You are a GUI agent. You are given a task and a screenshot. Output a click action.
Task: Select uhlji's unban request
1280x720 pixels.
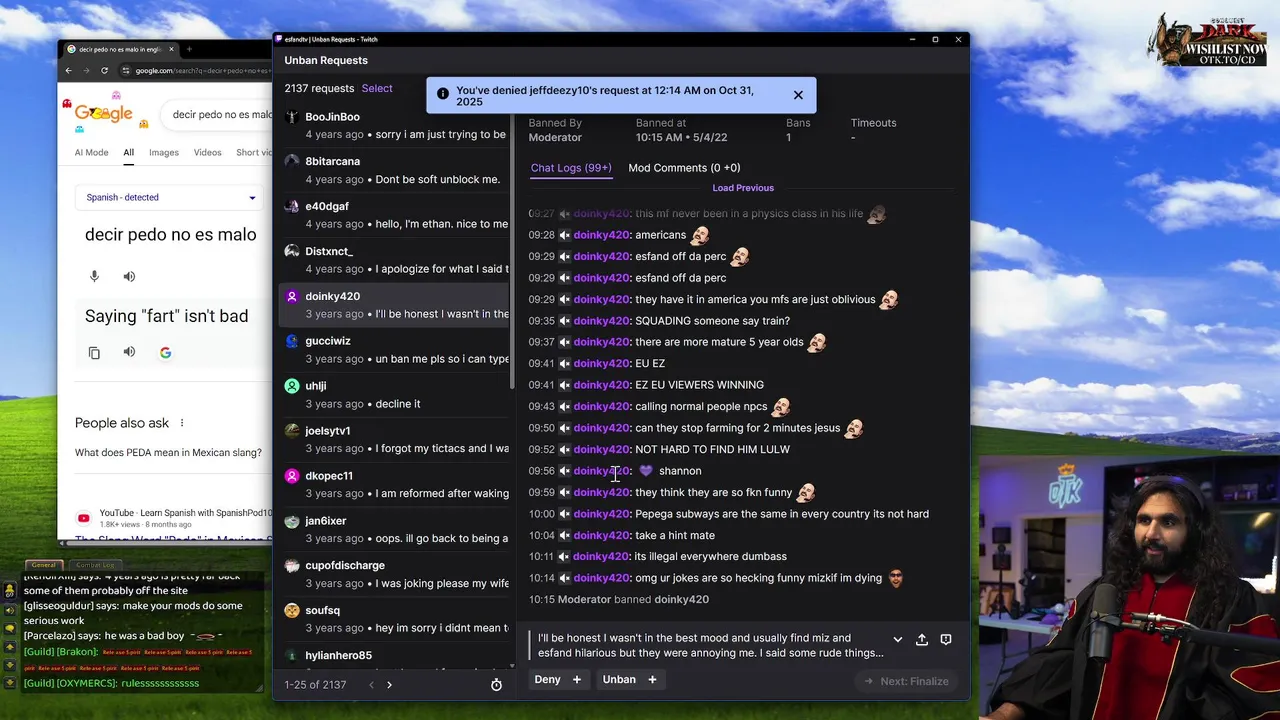click(395, 395)
